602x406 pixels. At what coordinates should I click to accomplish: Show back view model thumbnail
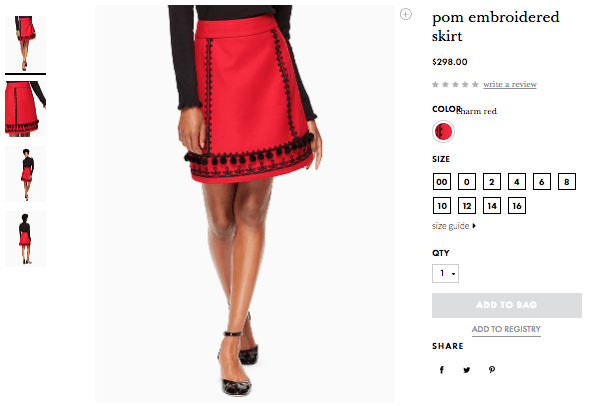25,239
